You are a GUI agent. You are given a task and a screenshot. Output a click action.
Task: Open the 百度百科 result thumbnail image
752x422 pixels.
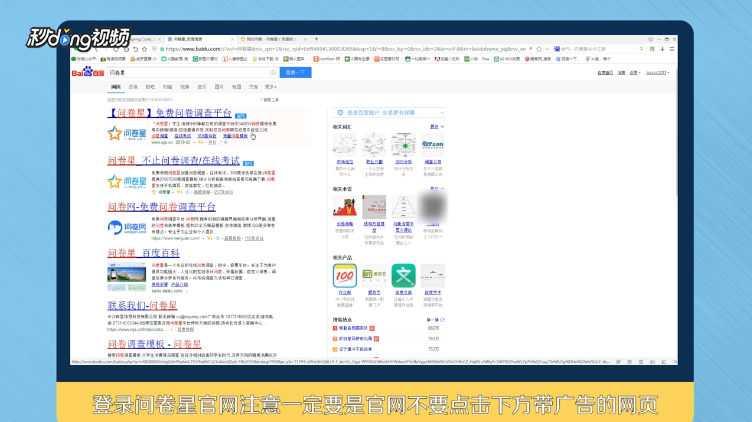click(x=127, y=277)
